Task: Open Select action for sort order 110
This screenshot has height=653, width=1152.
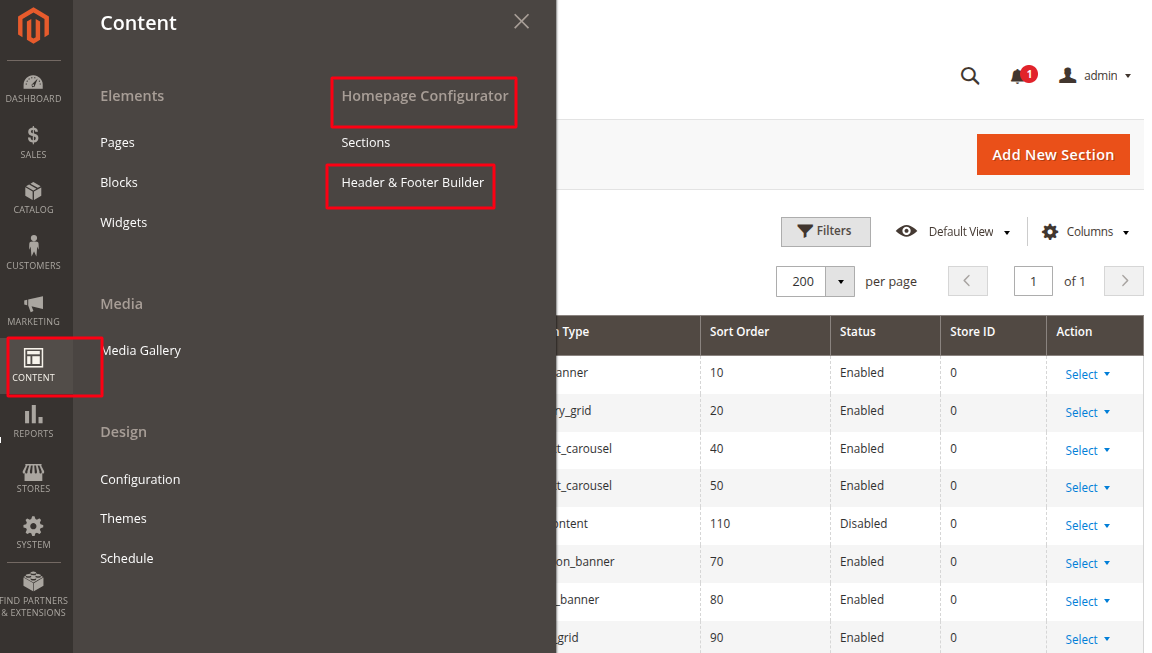Action: tap(1087, 526)
